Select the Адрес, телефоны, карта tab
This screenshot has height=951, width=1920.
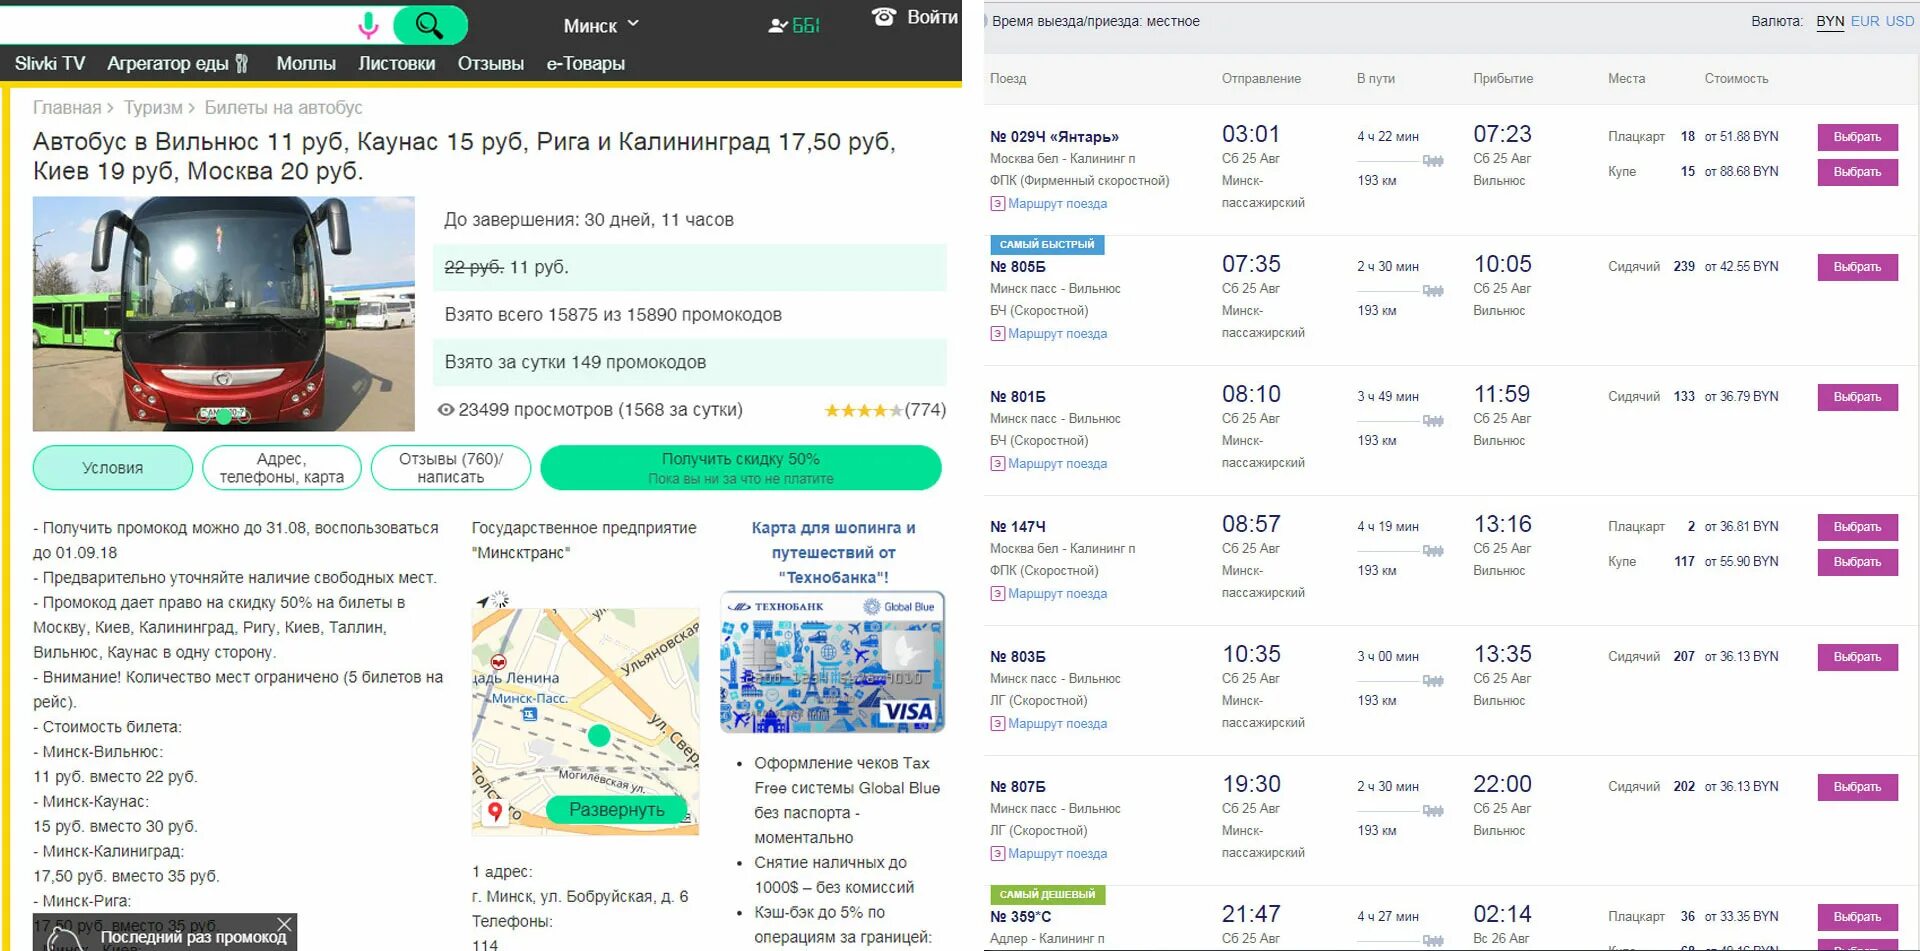(x=282, y=467)
